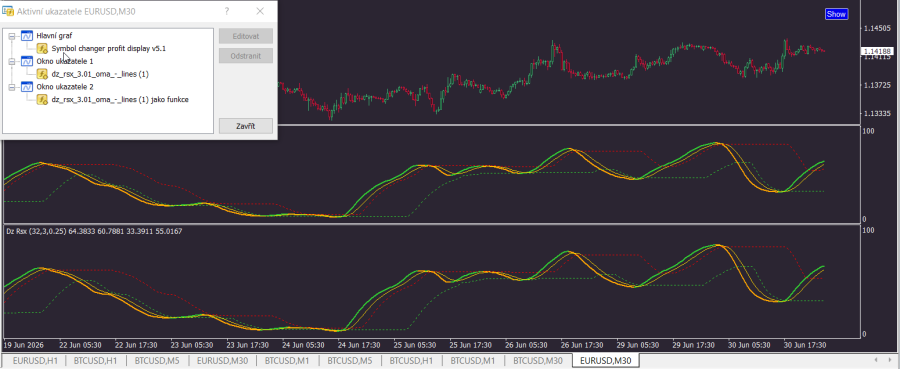Click the 1.13725 price axis label
The image size is (900, 369).
(876, 86)
